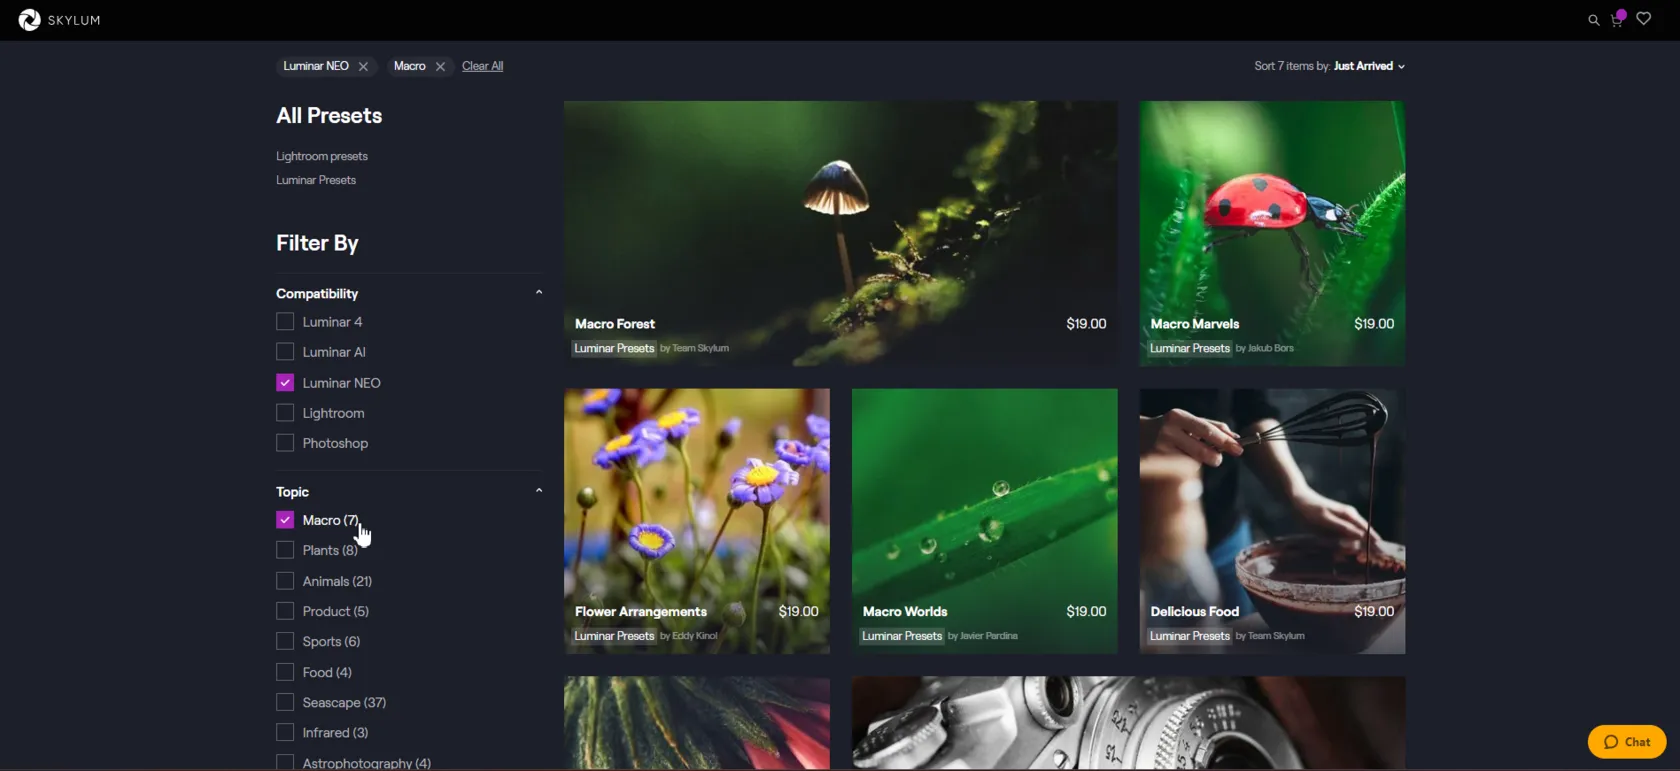Click the Clear All link

click(482, 66)
